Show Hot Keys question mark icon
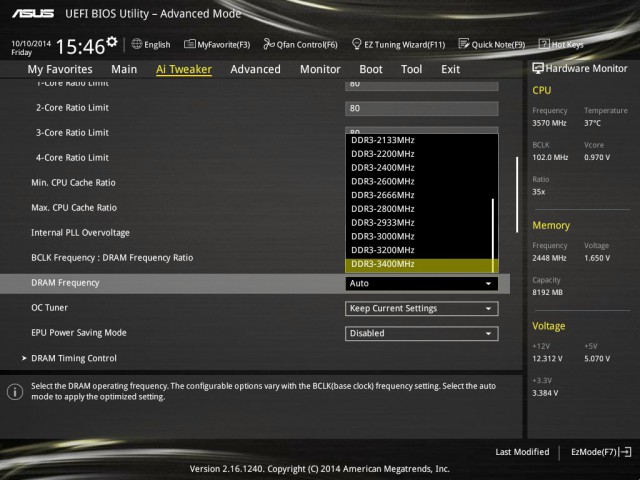Viewport: 640px width, 480px height. pyautogui.click(x=544, y=44)
